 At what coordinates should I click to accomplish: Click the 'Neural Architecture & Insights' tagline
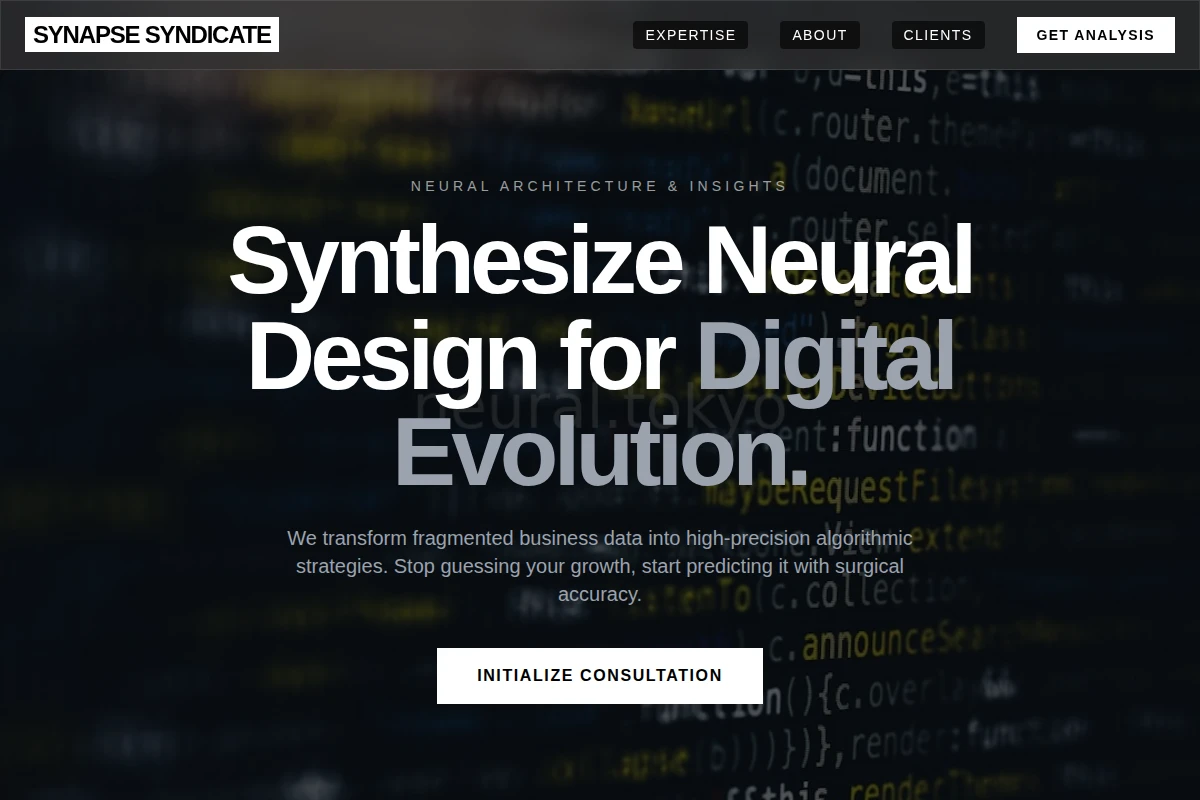(600, 186)
